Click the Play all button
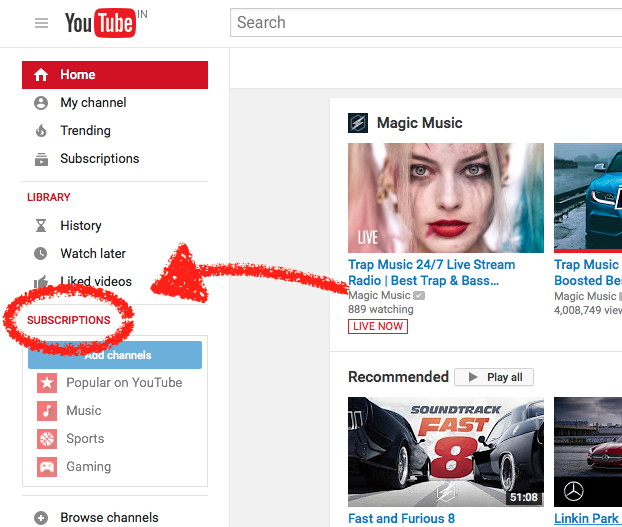The height and width of the screenshot is (527, 622). (494, 377)
